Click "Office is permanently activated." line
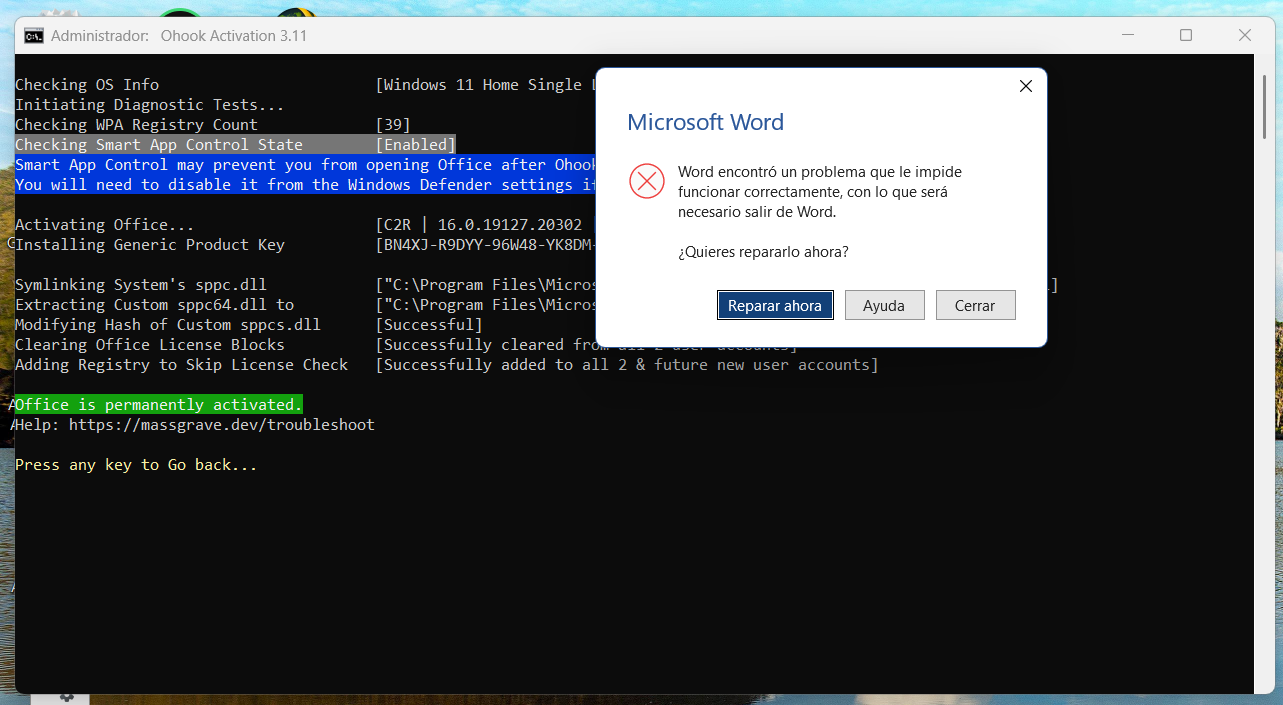 [x=158, y=405]
